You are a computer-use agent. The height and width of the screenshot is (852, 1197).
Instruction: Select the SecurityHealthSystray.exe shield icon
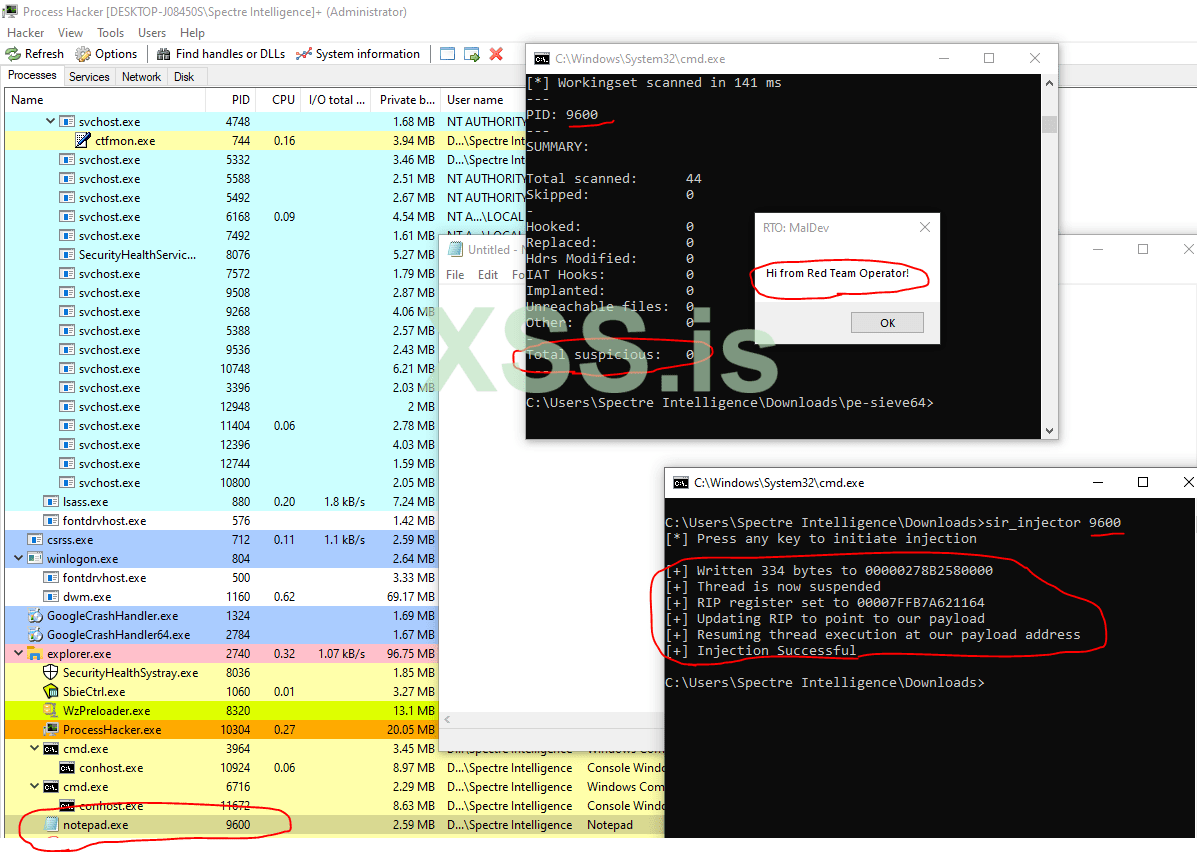(51, 673)
